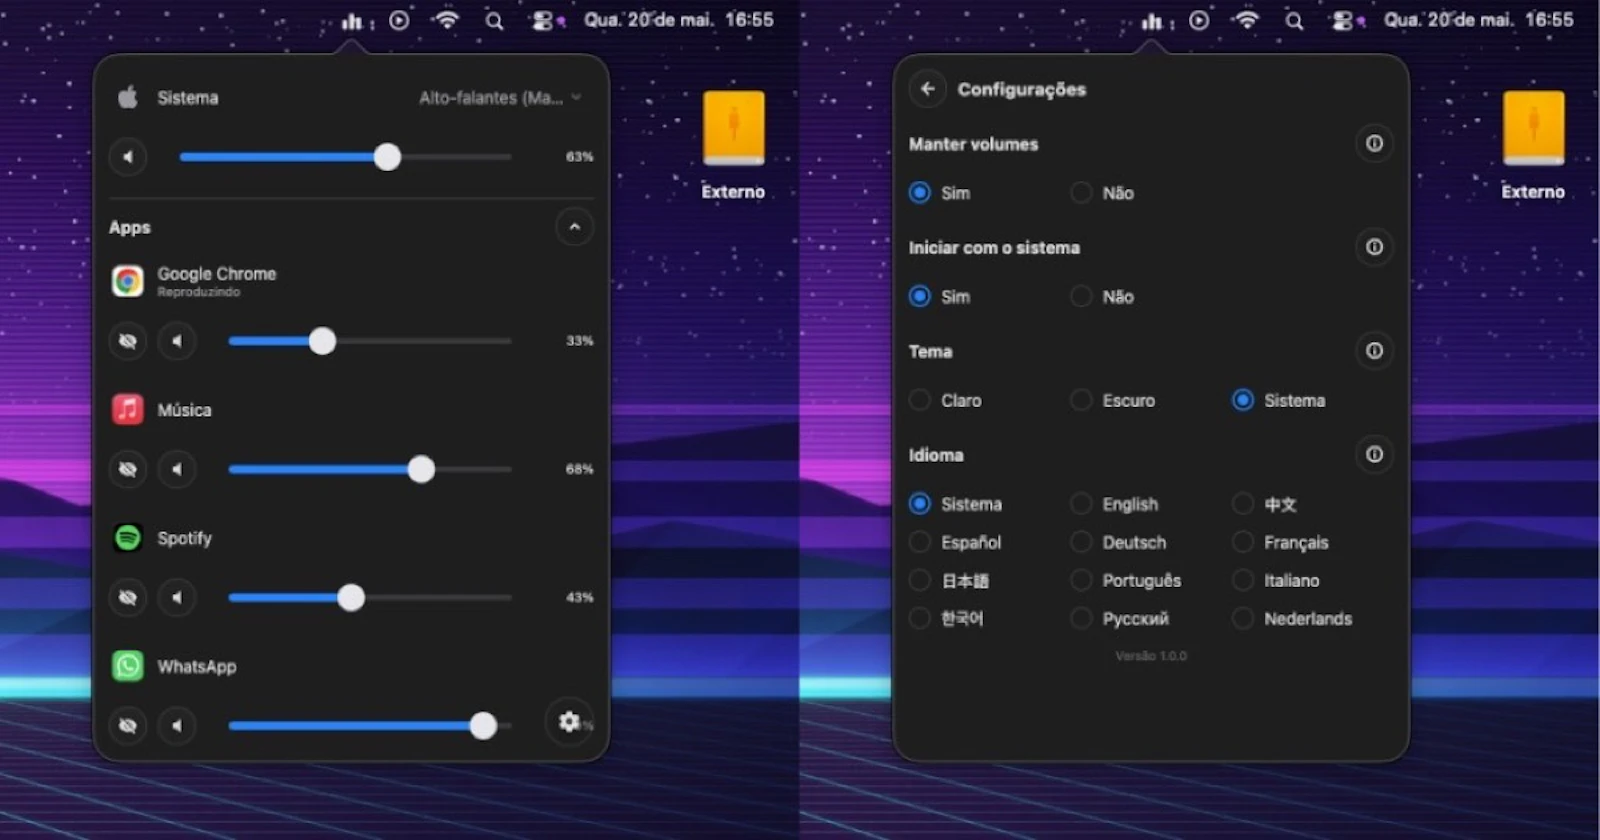Click the 63% Sistema volume value
Image resolution: width=1600 pixels, height=840 pixels.
coord(580,157)
